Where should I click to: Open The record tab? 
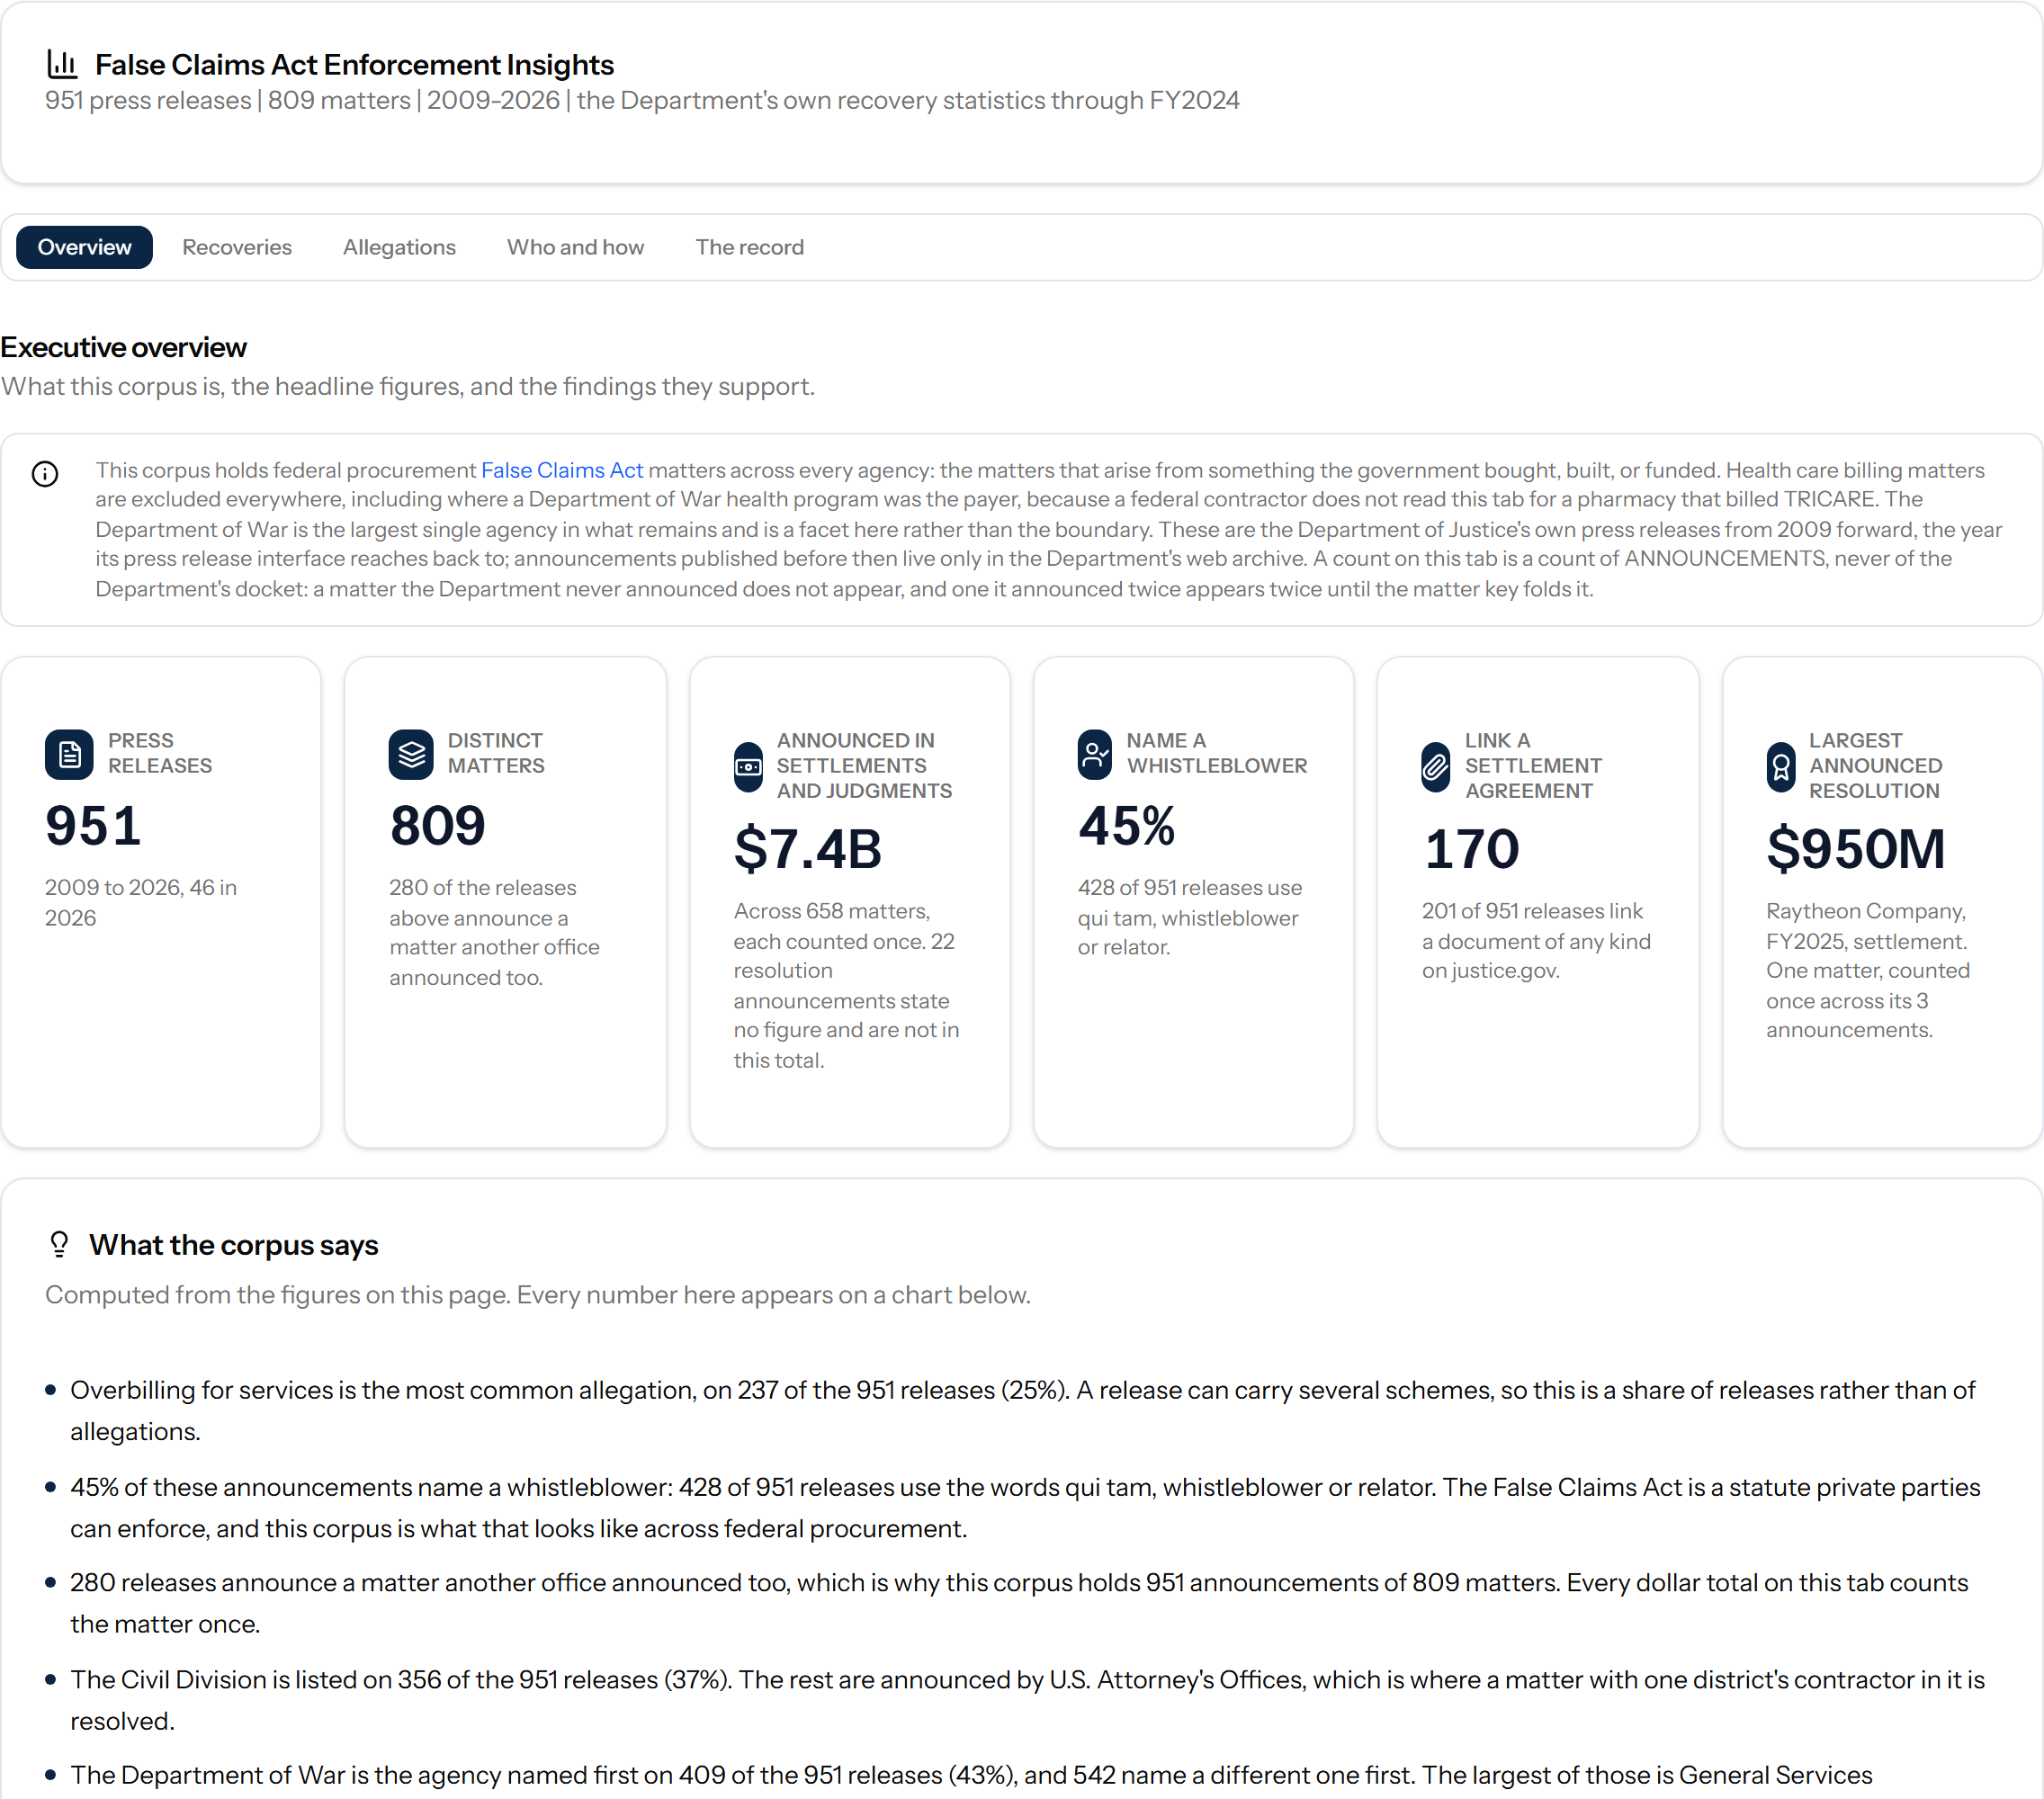pyautogui.click(x=749, y=247)
